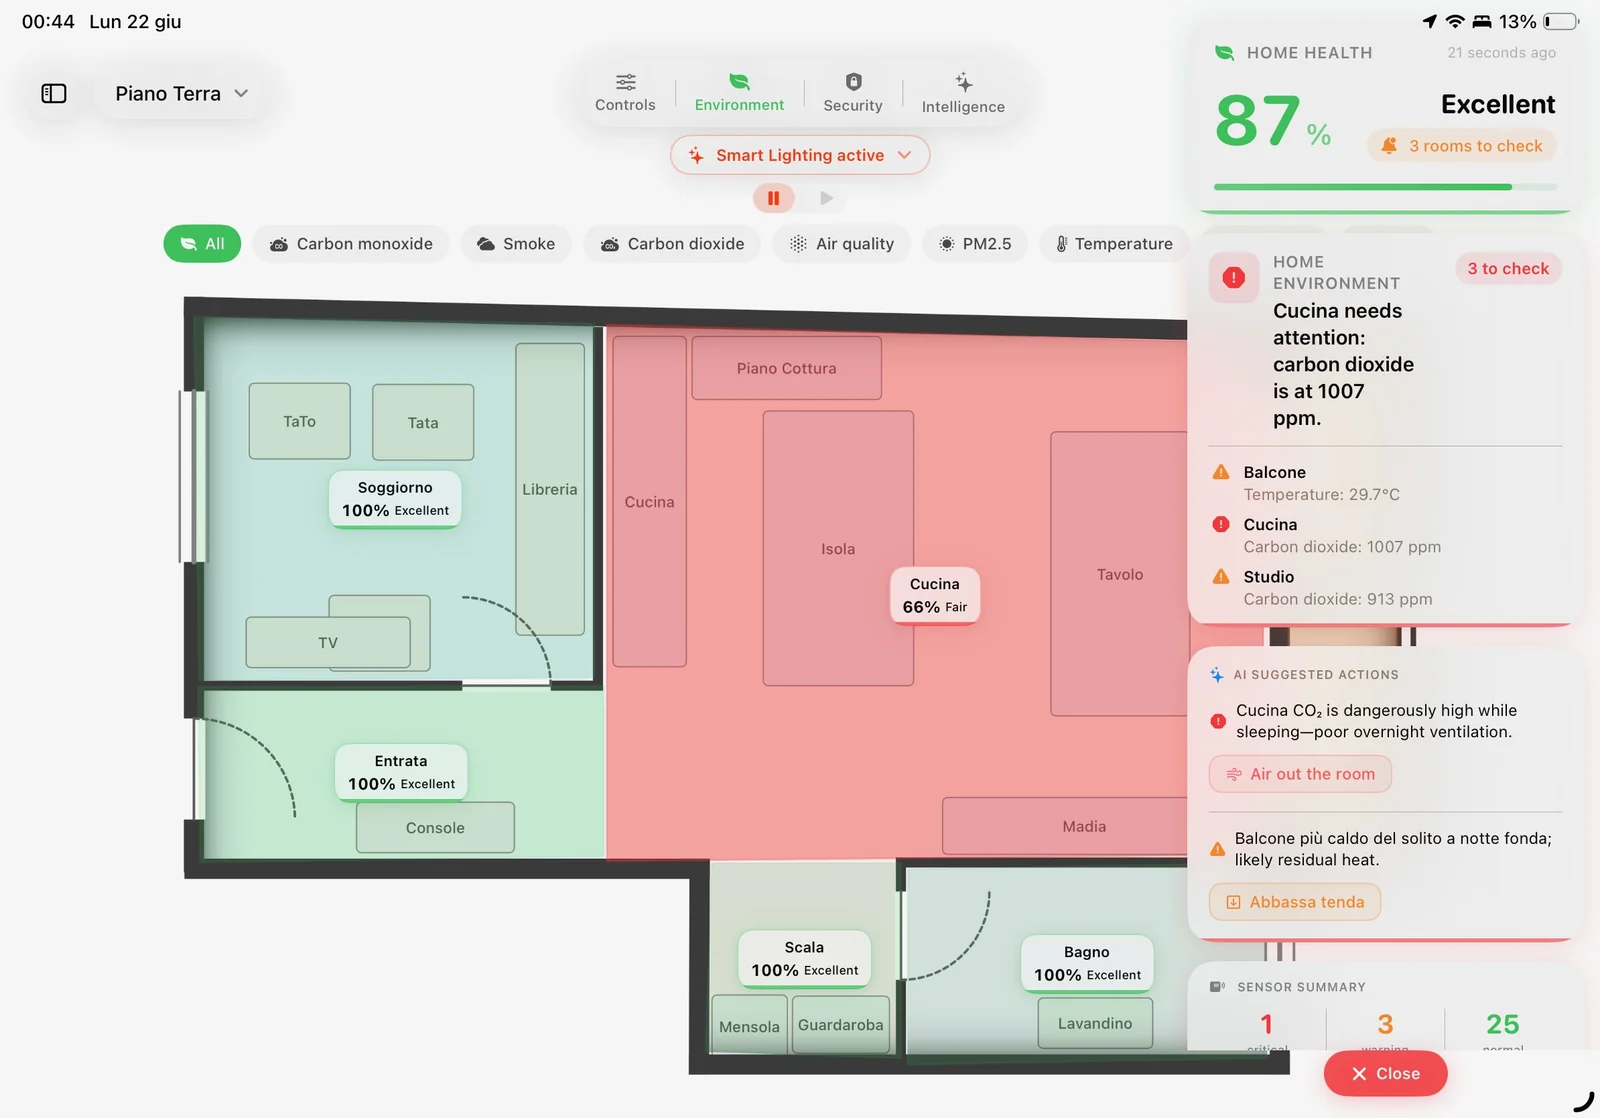The width and height of the screenshot is (1600, 1118).
Task: Open the Soggiorno 100% Excellent label
Action: 395,499
